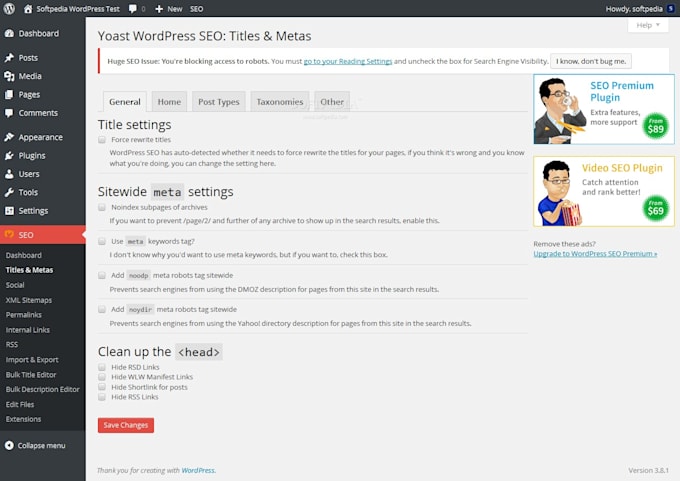This screenshot has height=481, width=680.
Task: Check Hide RSD Links
Action: [102, 367]
